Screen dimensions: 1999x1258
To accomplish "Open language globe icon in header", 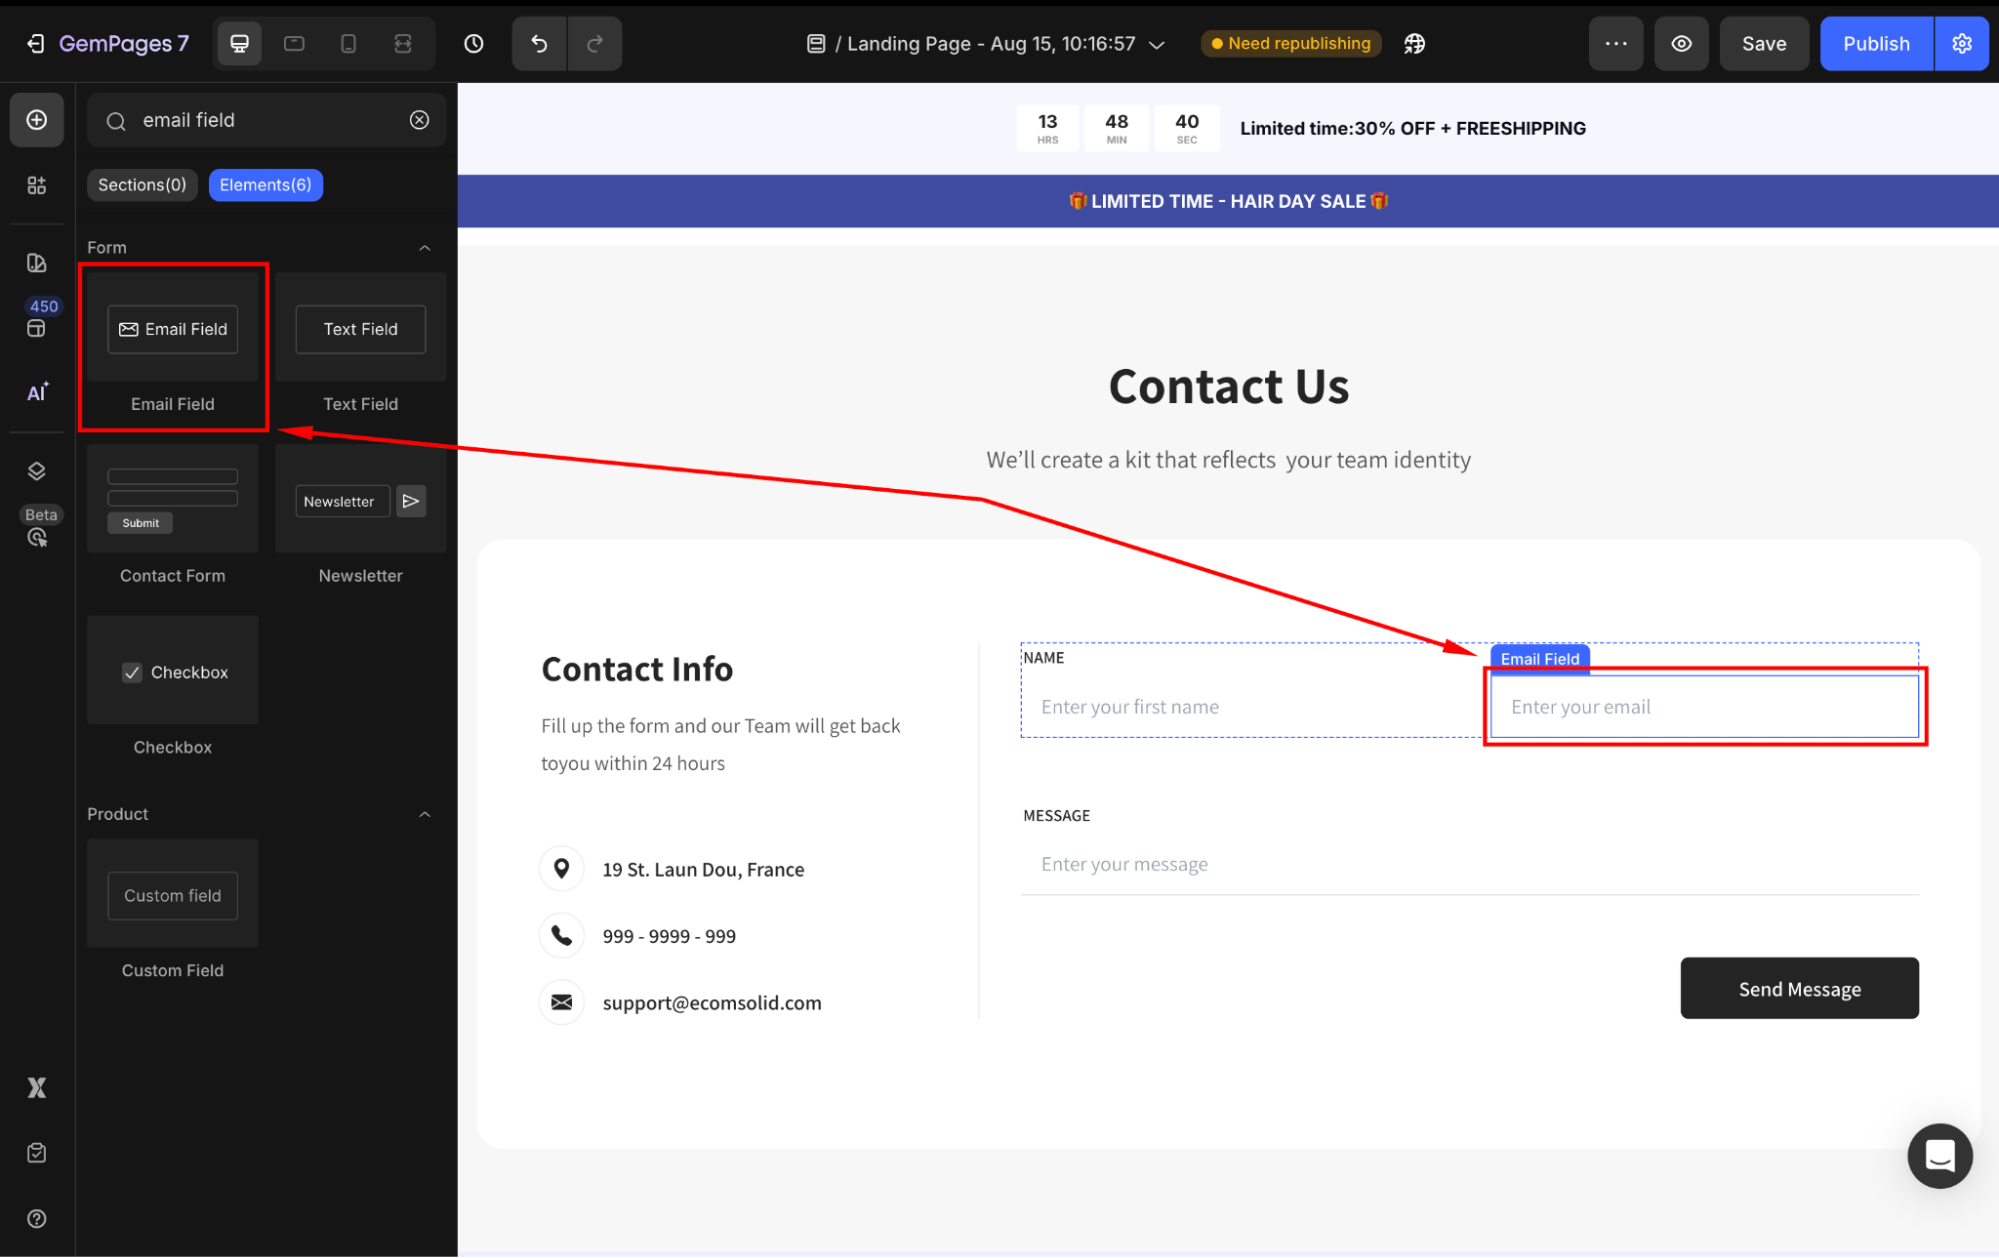I will (x=1414, y=44).
